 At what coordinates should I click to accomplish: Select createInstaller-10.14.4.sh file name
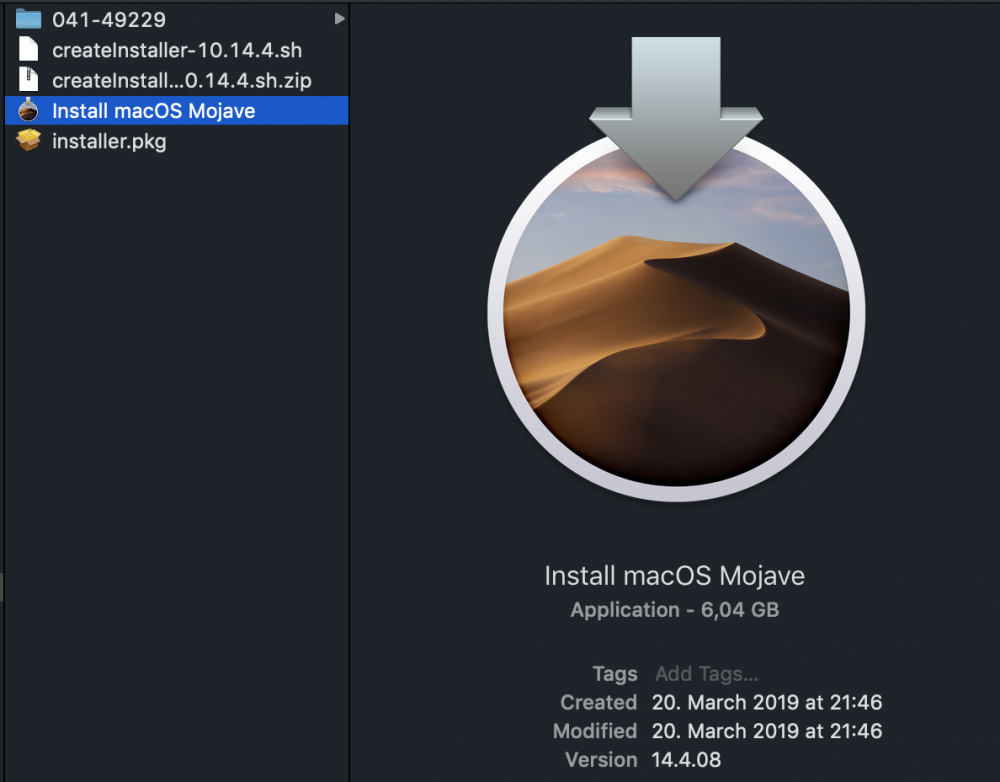pyautogui.click(x=177, y=50)
